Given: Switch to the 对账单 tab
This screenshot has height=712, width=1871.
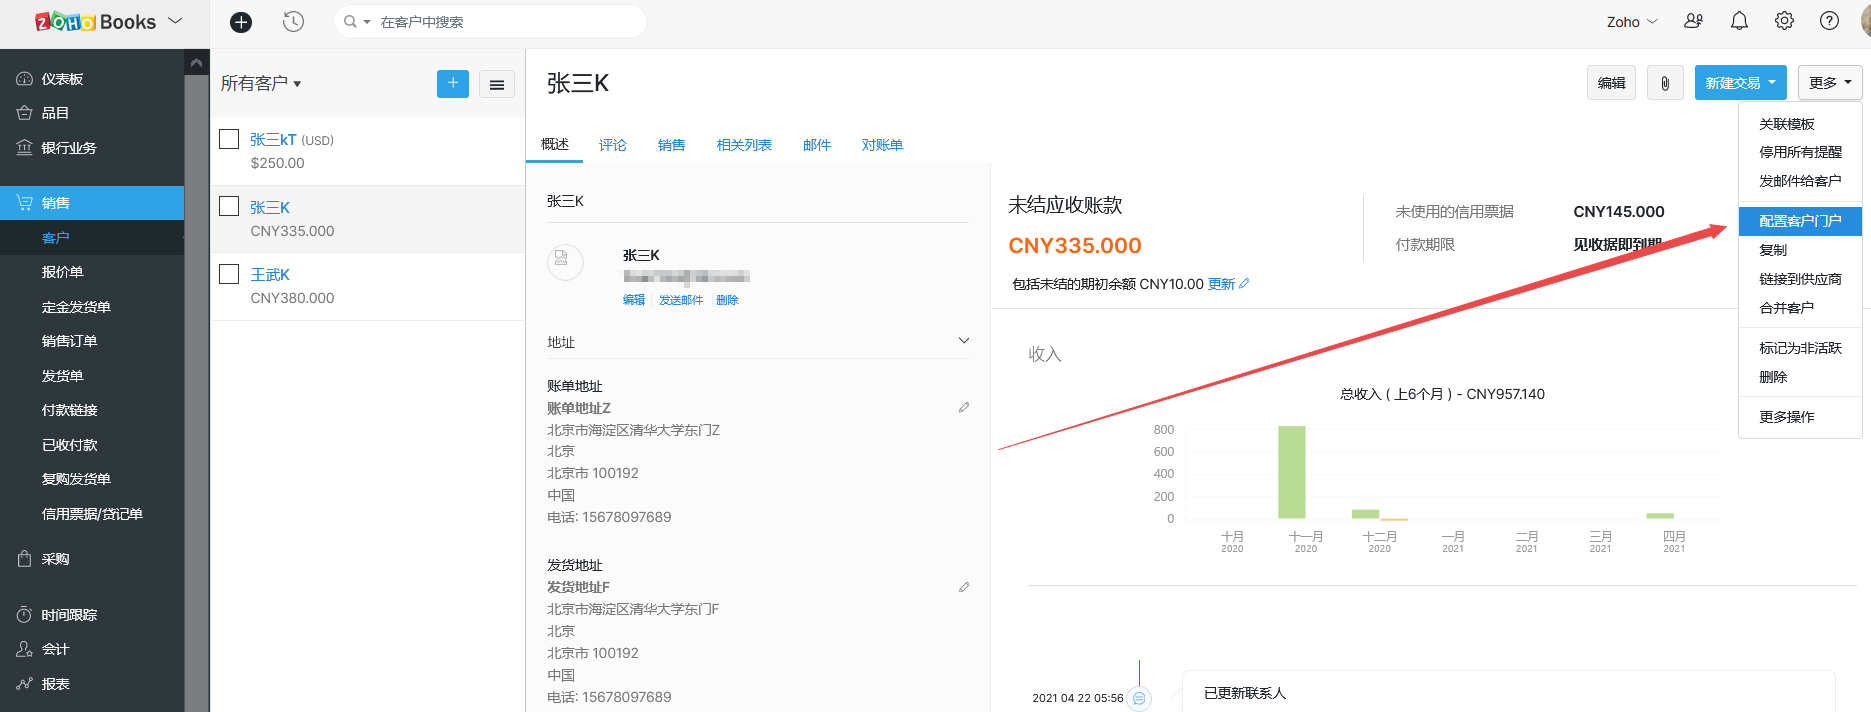Looking at the screenshot, I should pos(882,145).
